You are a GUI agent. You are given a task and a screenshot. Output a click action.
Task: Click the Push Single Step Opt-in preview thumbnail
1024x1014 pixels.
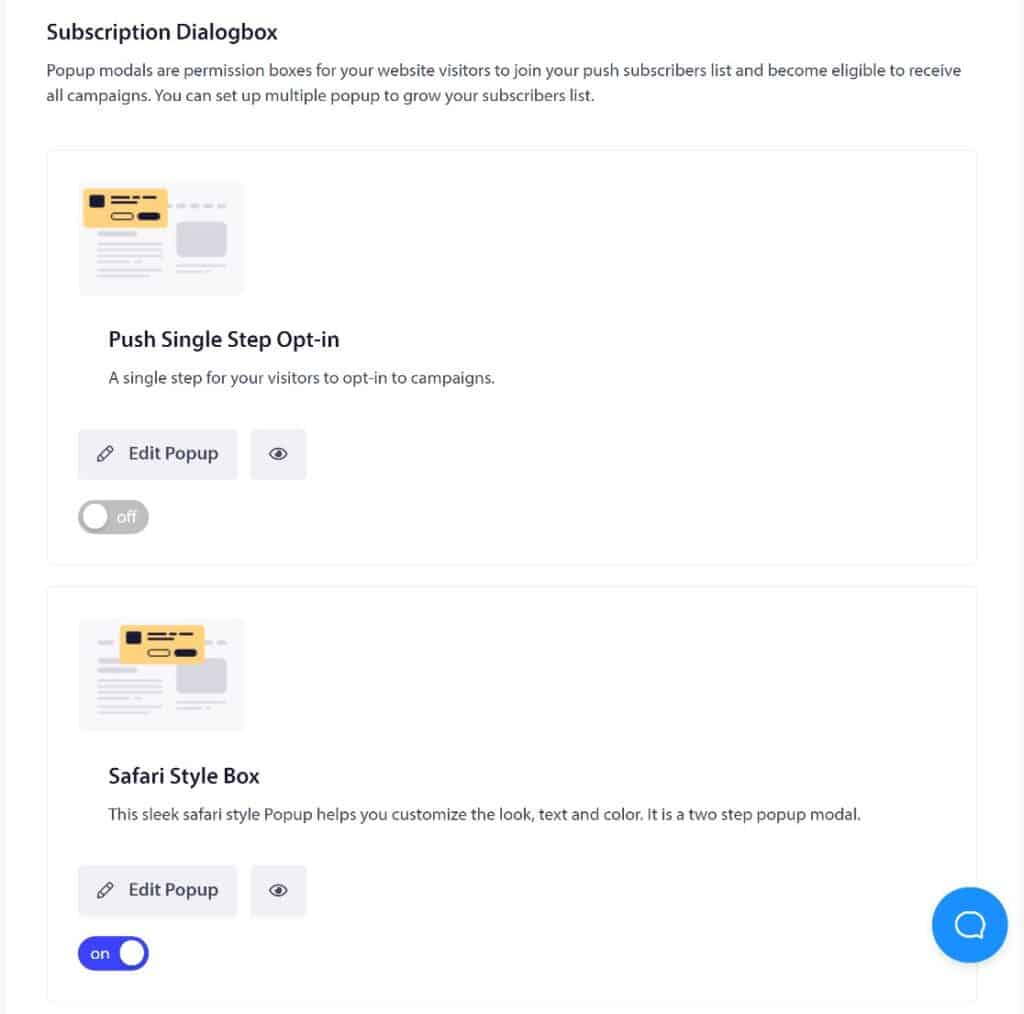pyautogui.click(x=161, y=237)
